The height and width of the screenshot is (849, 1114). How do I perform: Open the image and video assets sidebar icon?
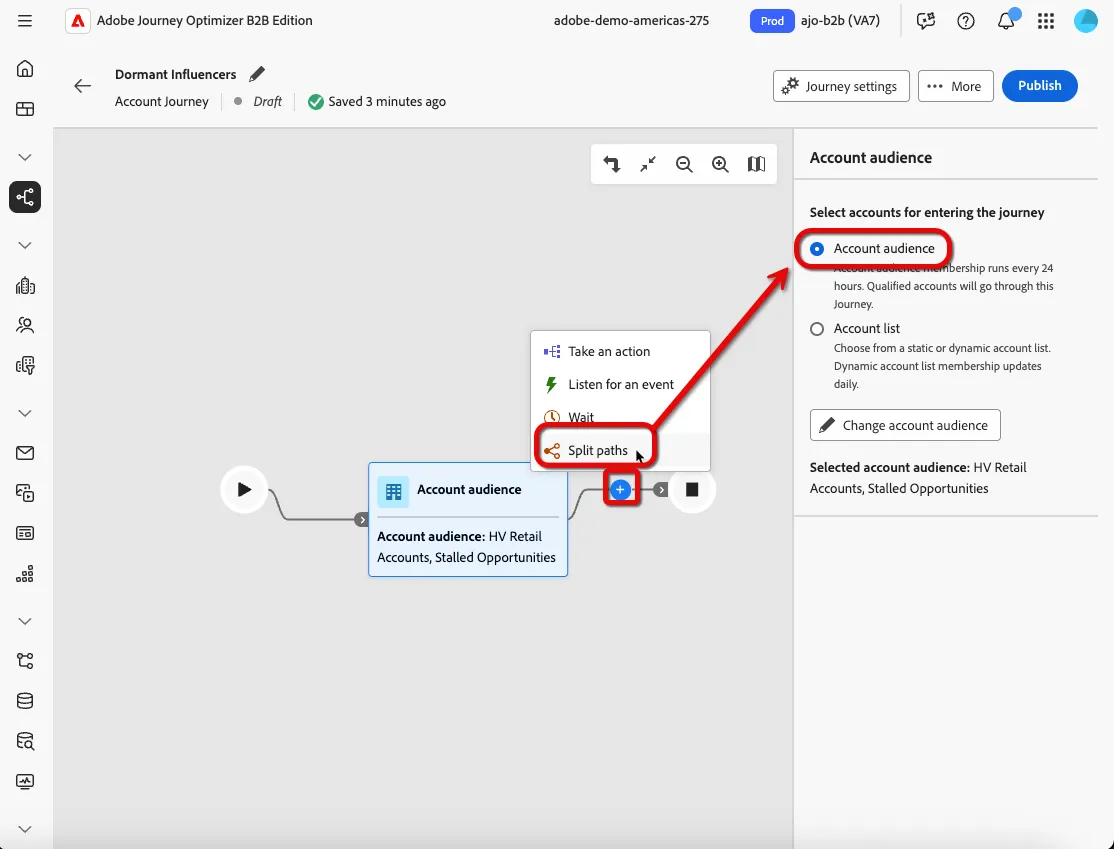click(x=25, y=493)
